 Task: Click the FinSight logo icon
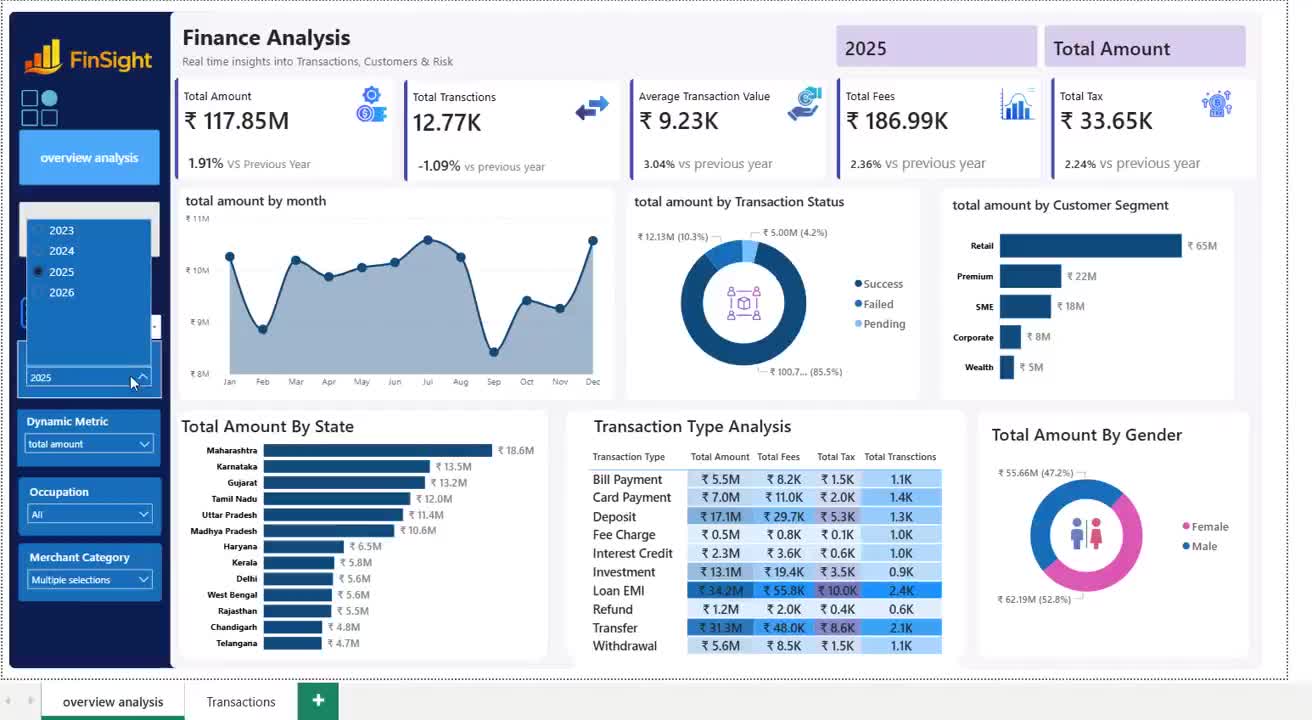[x=43, y=57]
